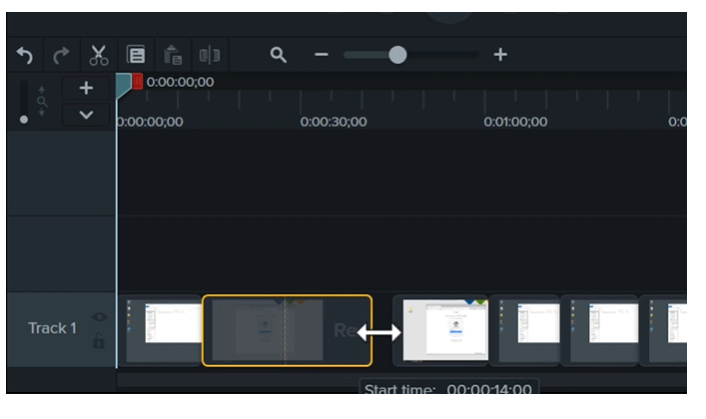Screen dimensions: 706x419
Task: Click the timeline zoom slider handle
Action: coord(398,55)
